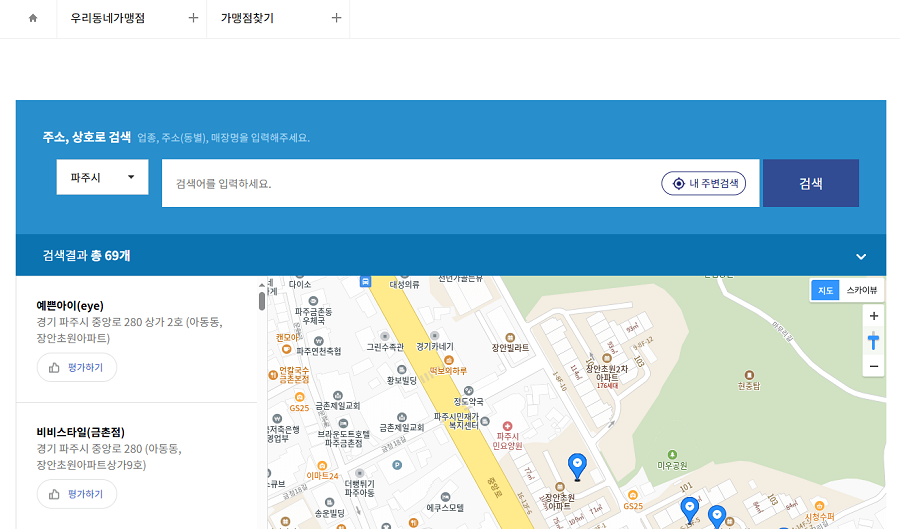
Task: Click the 신청수퍼 shop icon
Action: tap(820, 506)
